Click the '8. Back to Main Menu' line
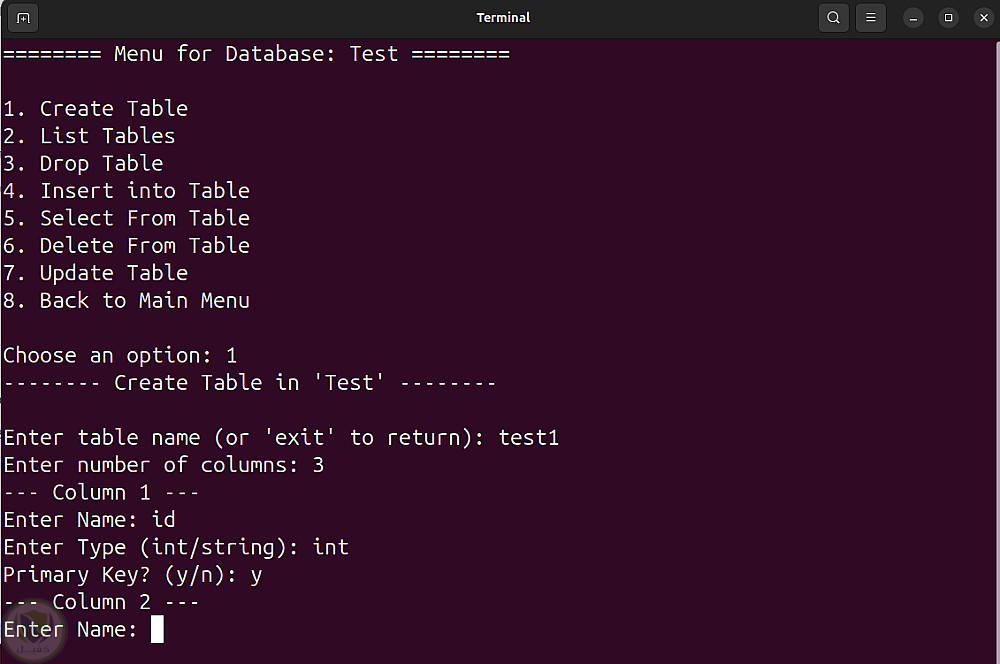This screenshot has height=664, width=1000. pos(126,300)
